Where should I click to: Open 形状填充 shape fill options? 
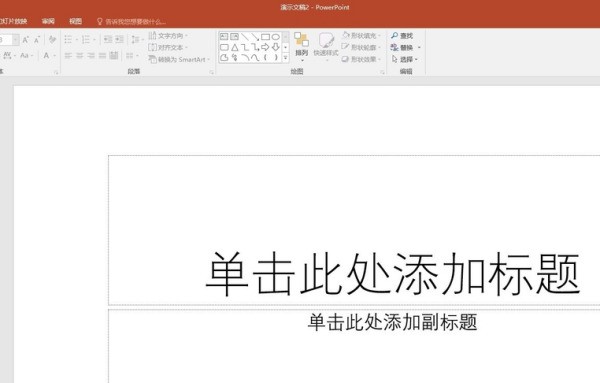click(361, 36)
